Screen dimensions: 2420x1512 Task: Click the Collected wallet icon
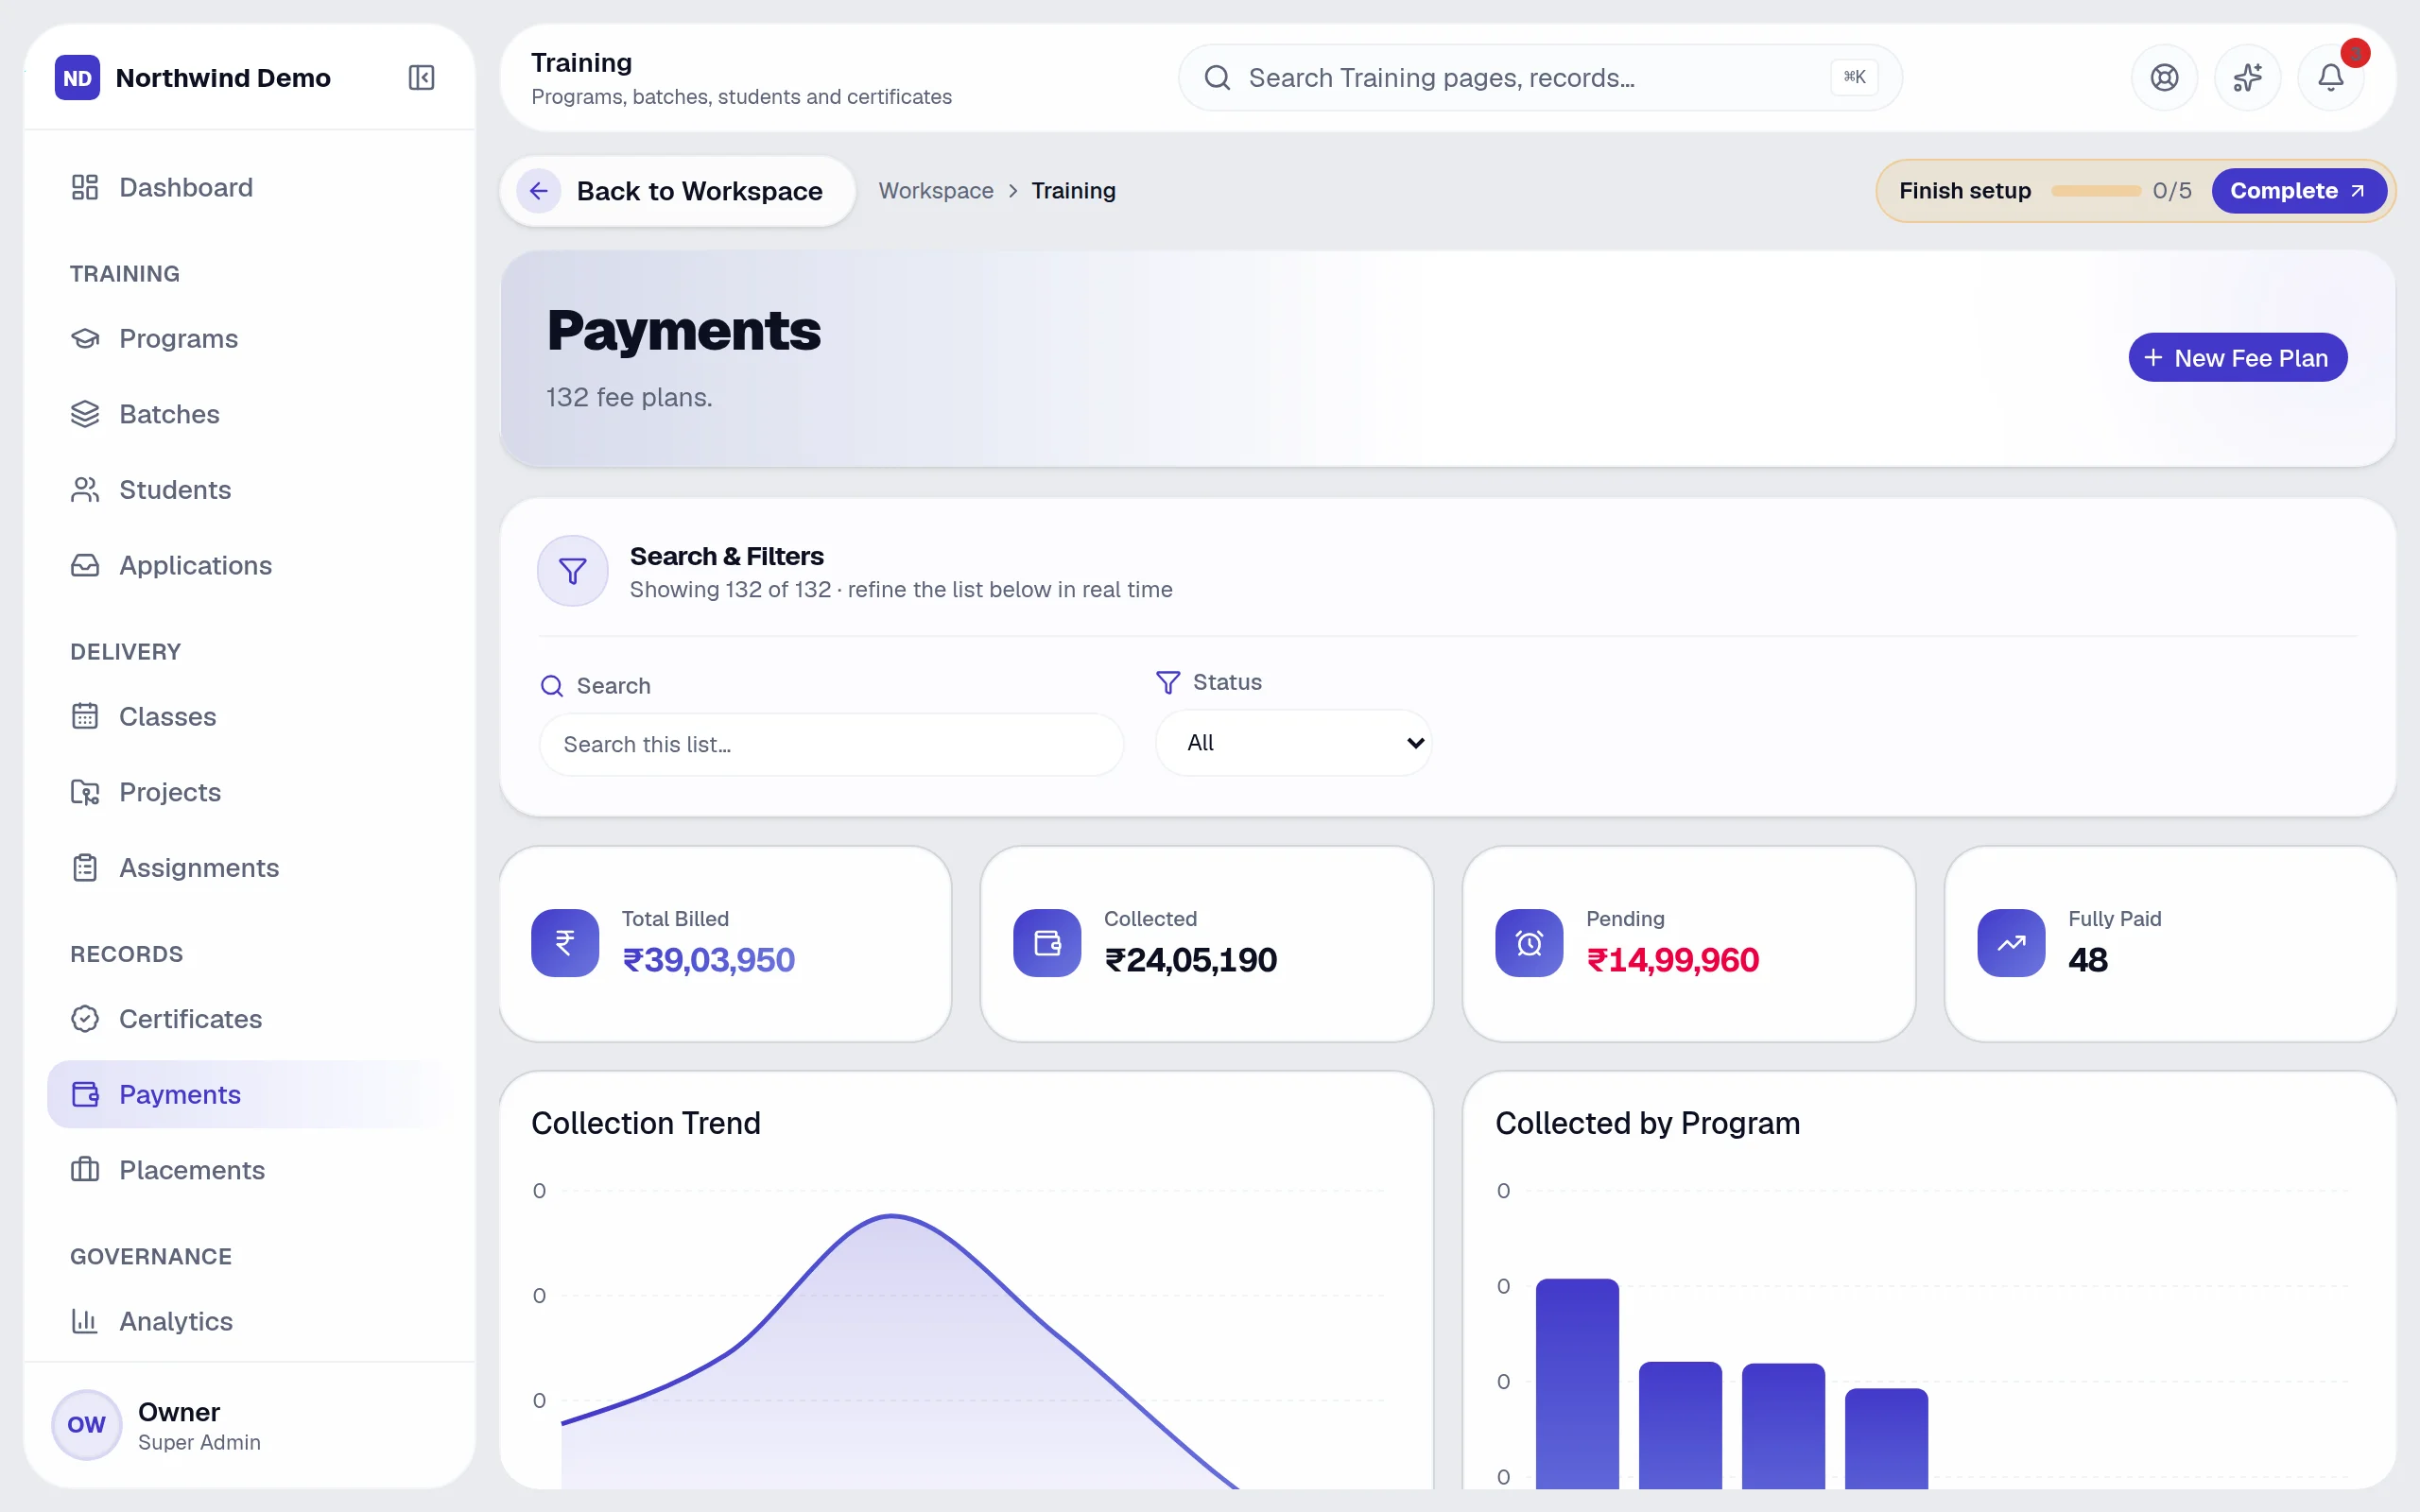point(1047,942)
